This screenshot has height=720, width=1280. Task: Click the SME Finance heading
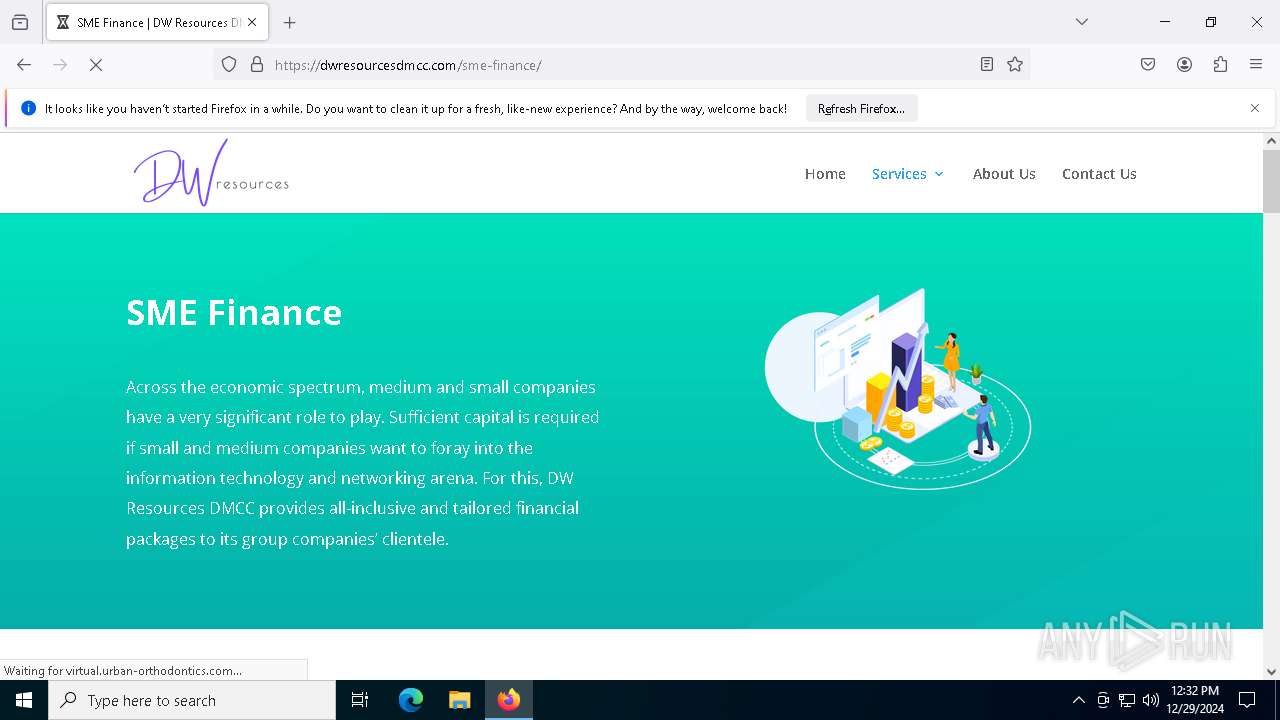(234, 313)
